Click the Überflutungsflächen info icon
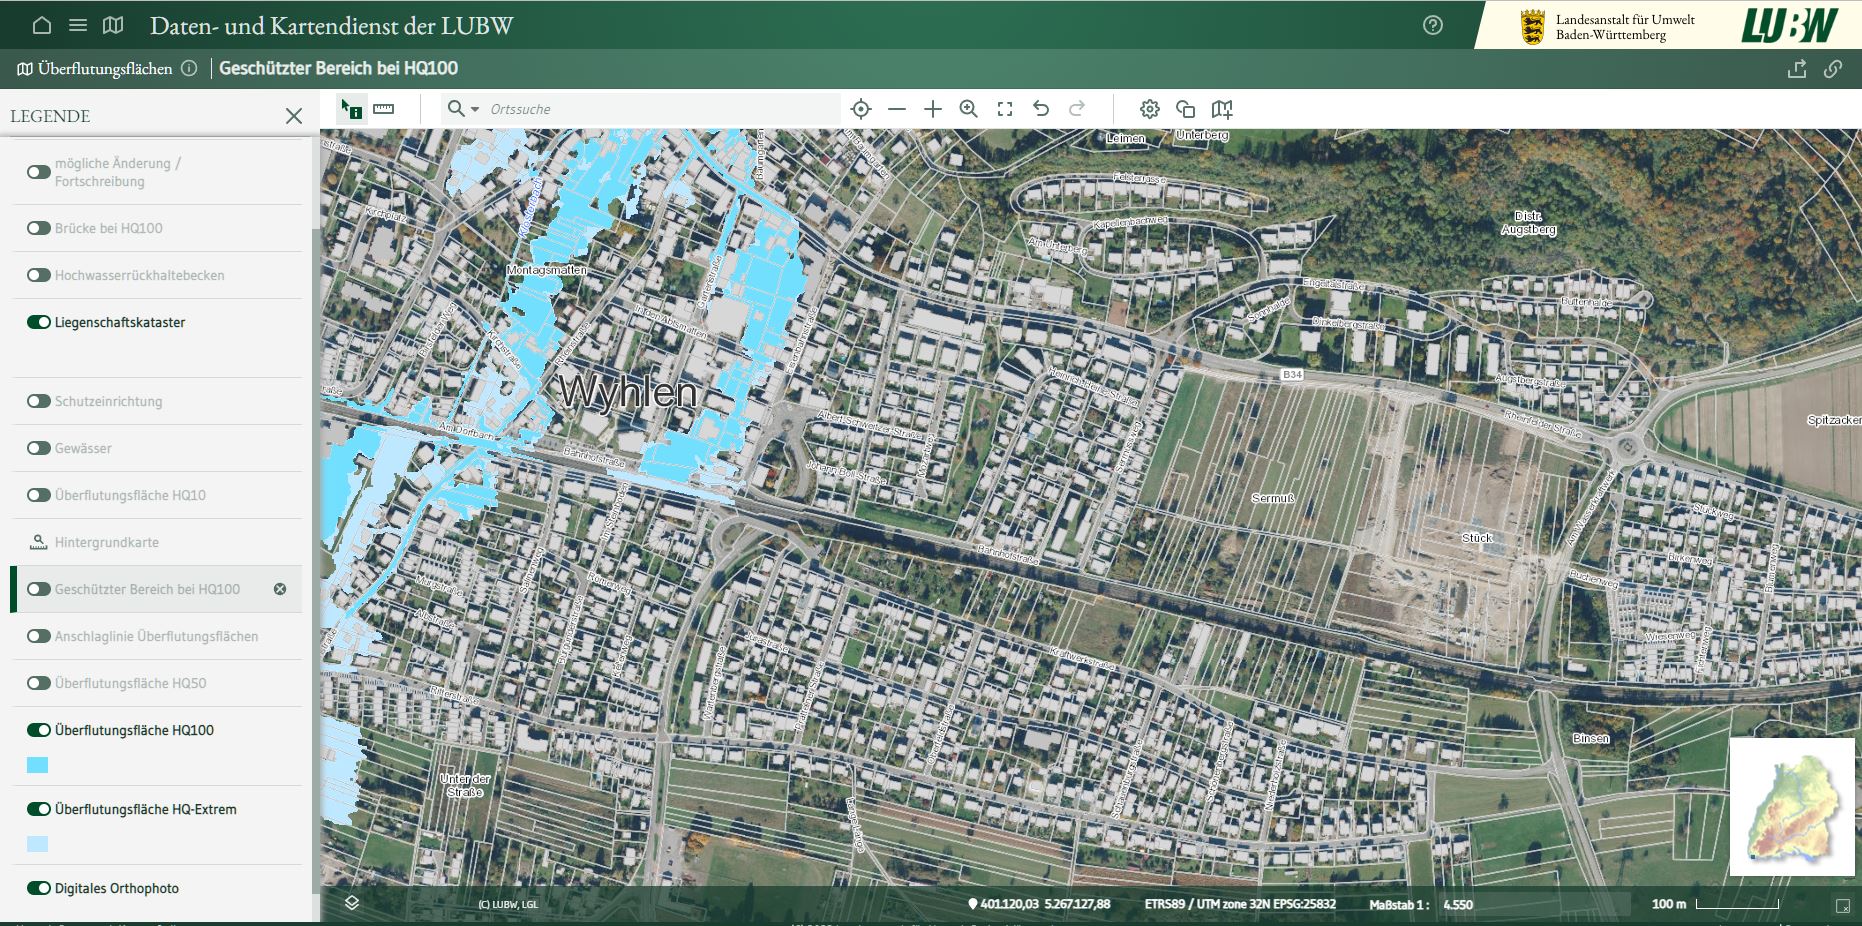Image resolution: width=1862 pixels, height=926 pixels. click(x=190, y=69)
